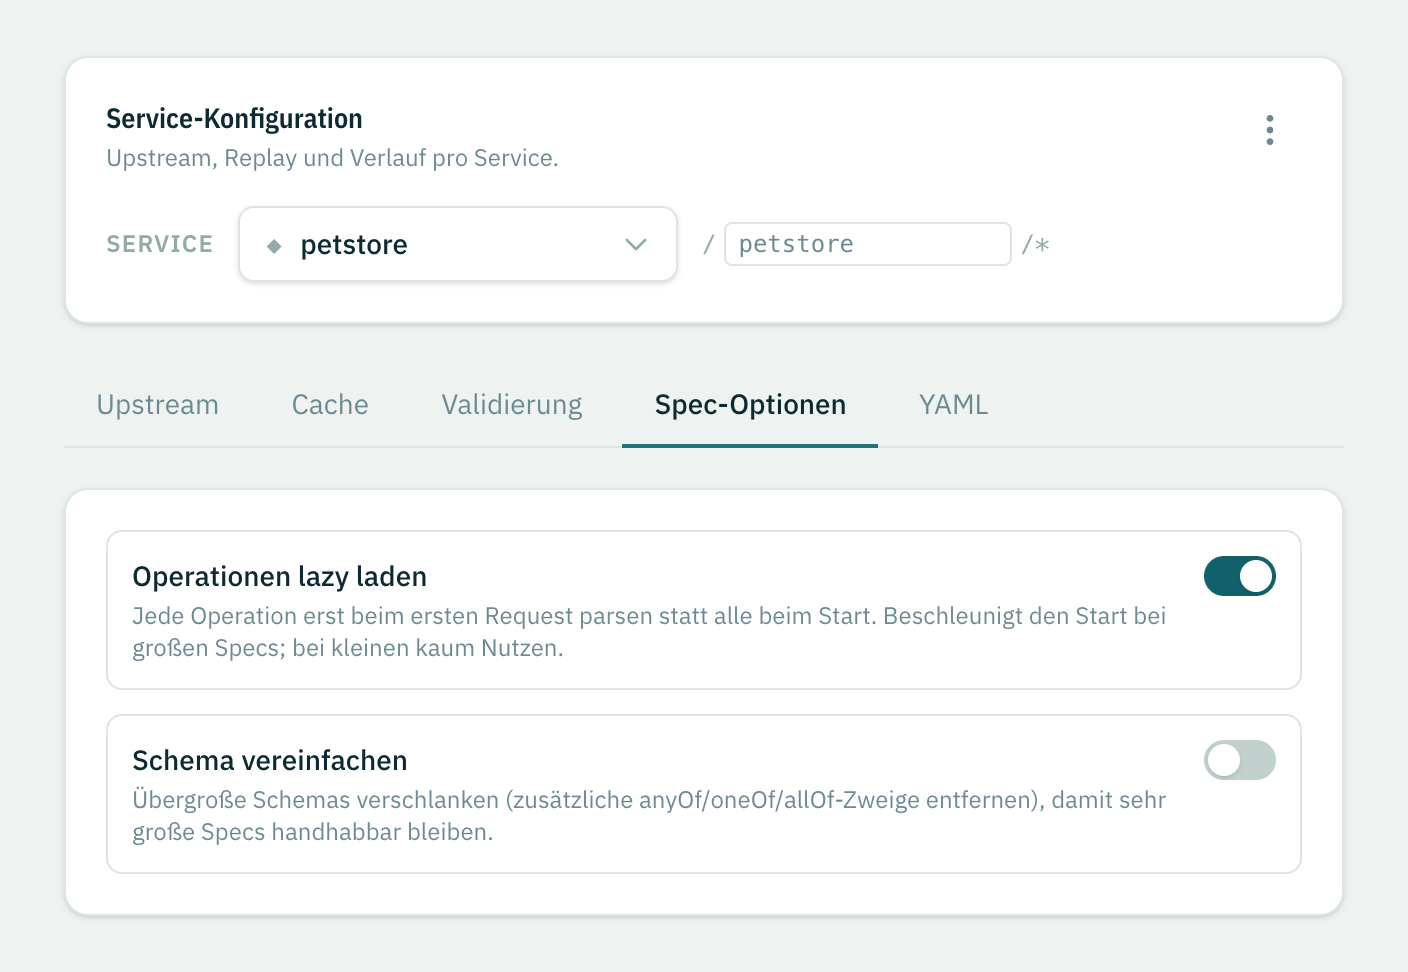Enable the Schema vereinfachen toggle
1408x972 pixels.
pos(1239,760)
